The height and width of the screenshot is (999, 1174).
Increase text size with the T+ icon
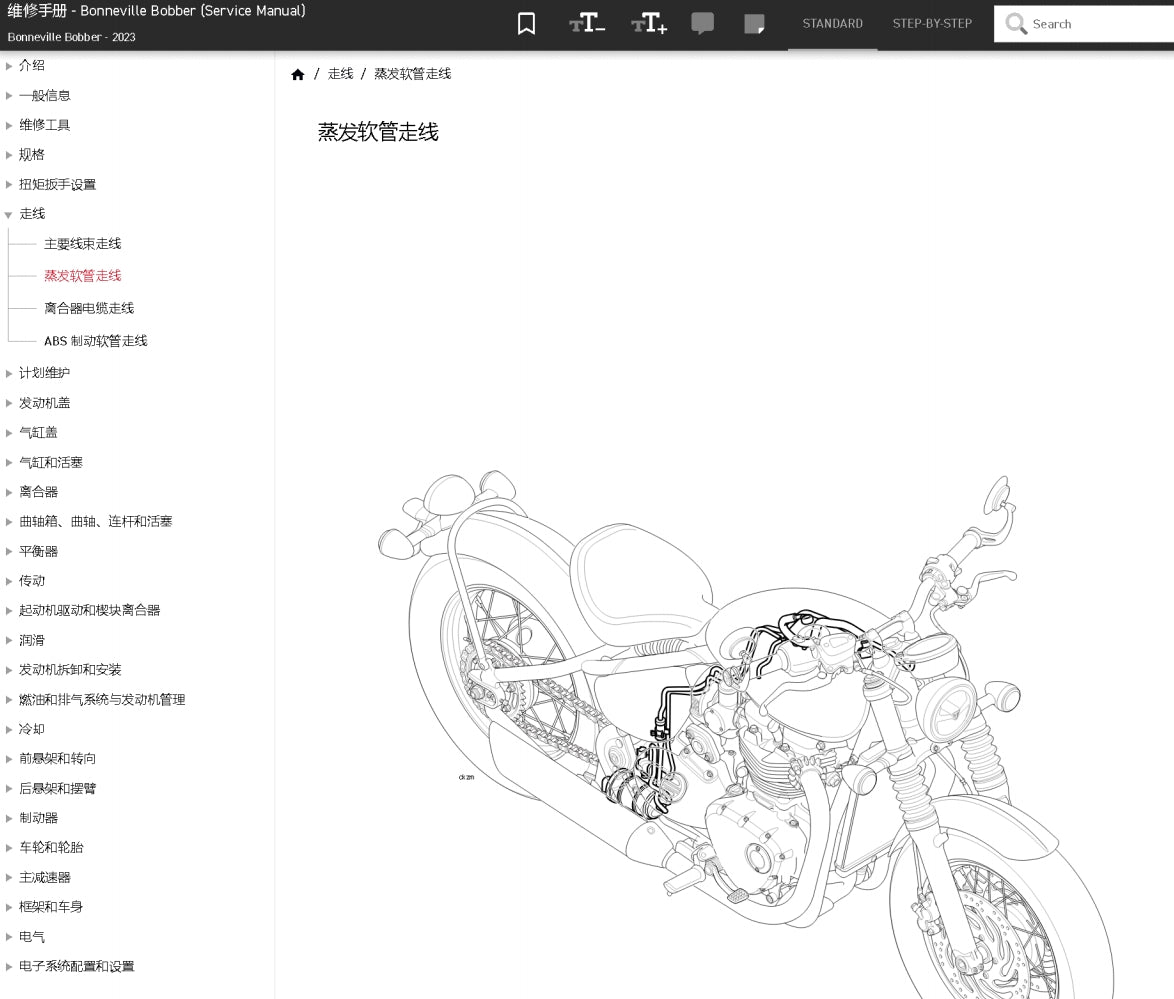[x=648, y=23]
